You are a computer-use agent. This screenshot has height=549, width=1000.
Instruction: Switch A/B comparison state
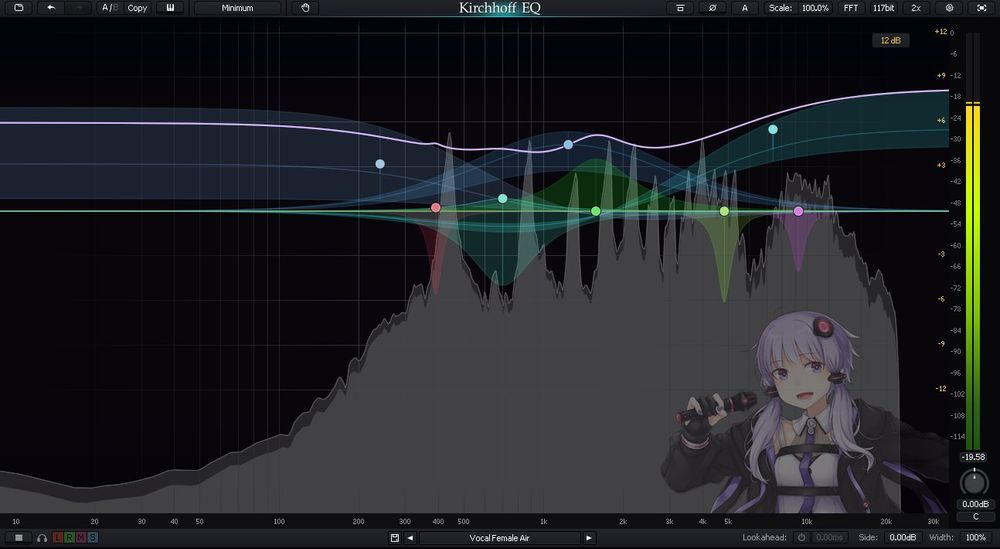point(110,8)
